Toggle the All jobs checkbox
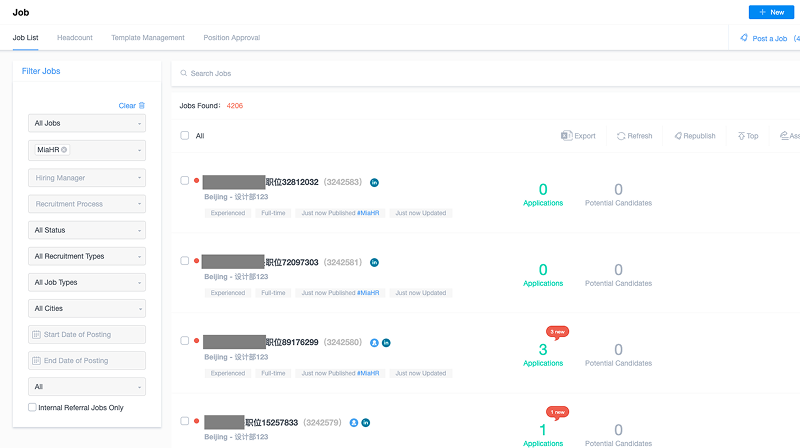800x448 pixels. tap(184, 135)
